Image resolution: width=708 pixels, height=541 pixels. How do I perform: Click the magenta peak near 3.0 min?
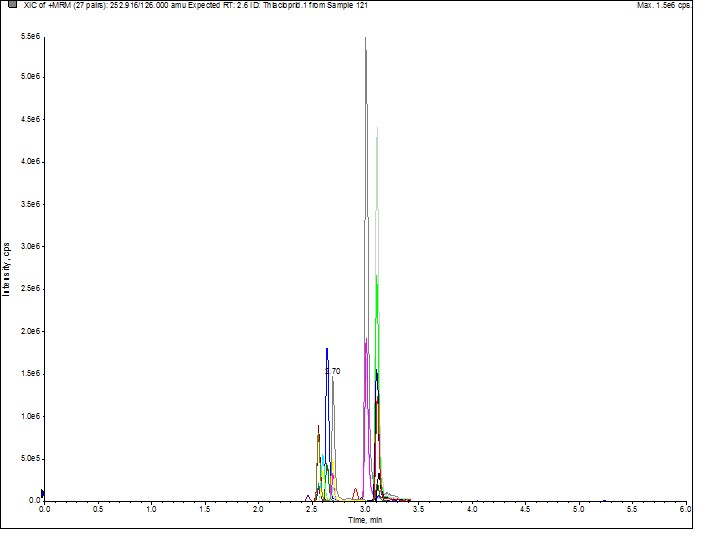[367, 341]
